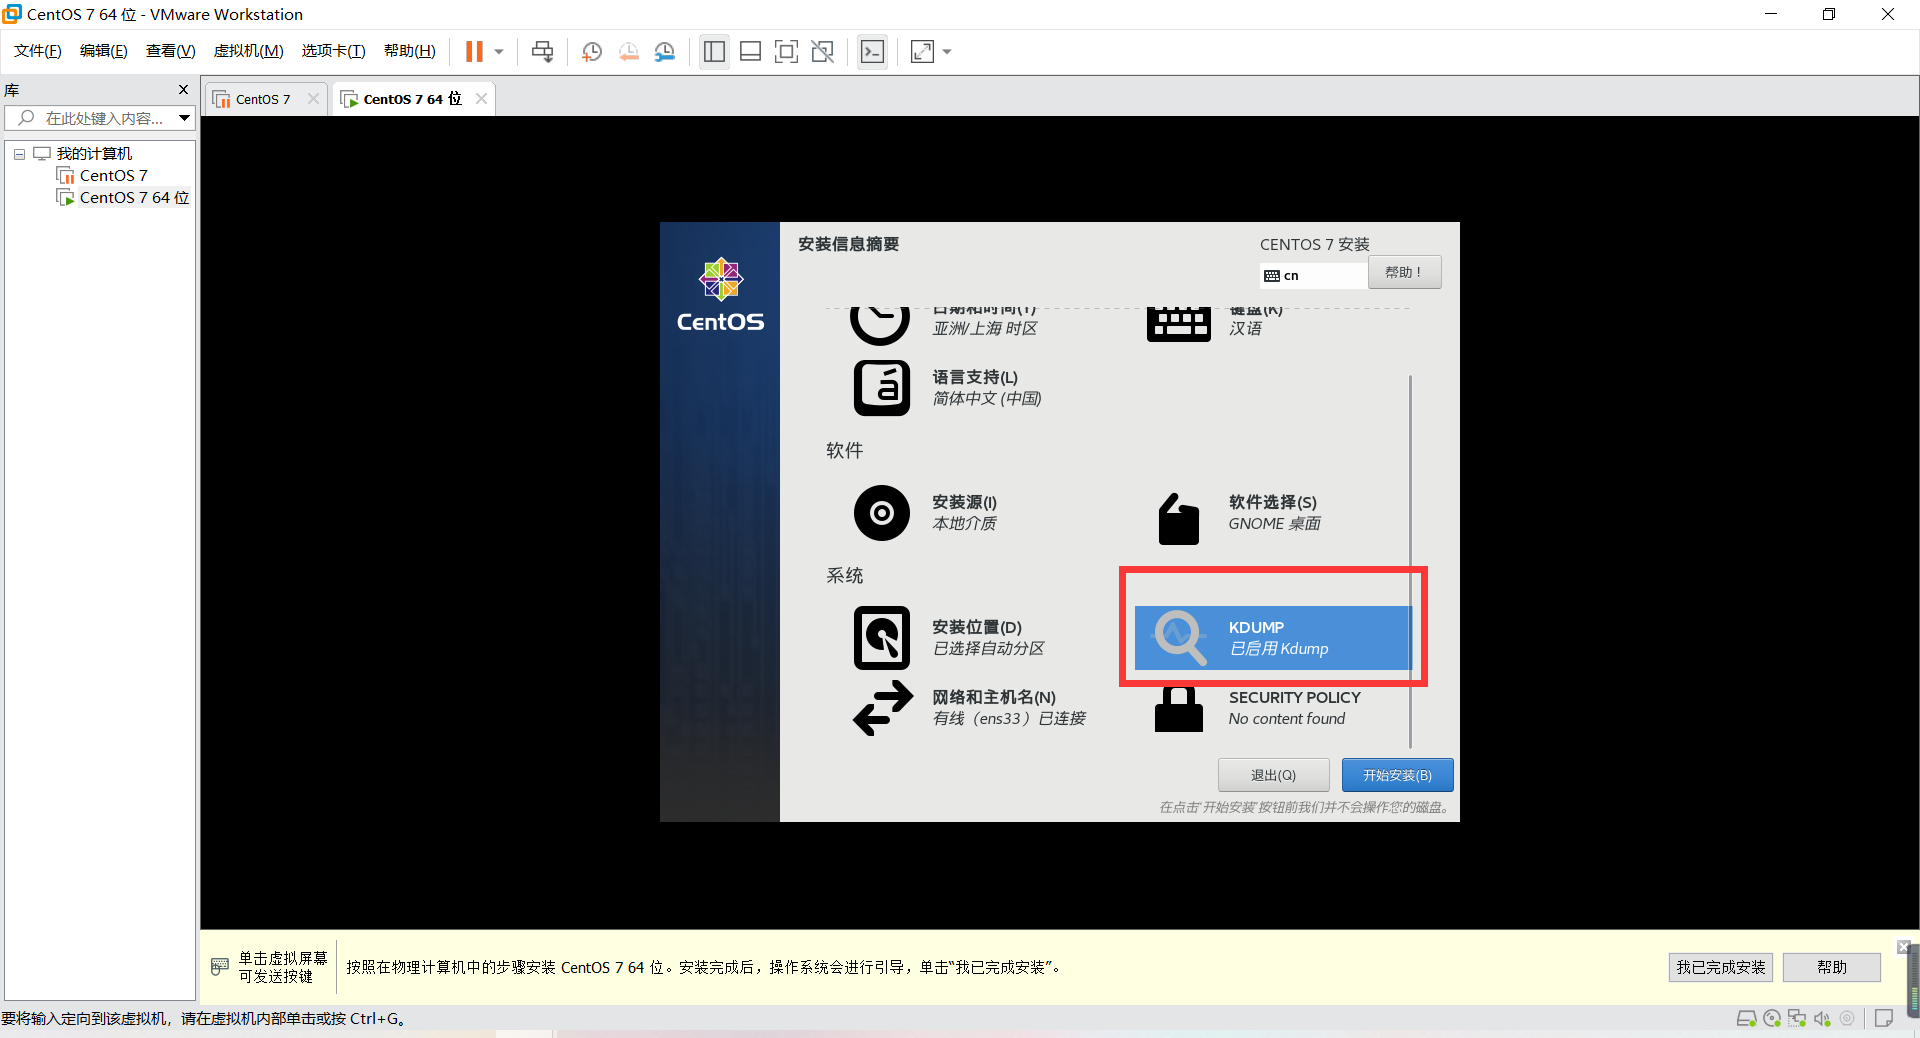
Task: Click the installer summary vertical scrollbar
Action: tap(1410, 561)
